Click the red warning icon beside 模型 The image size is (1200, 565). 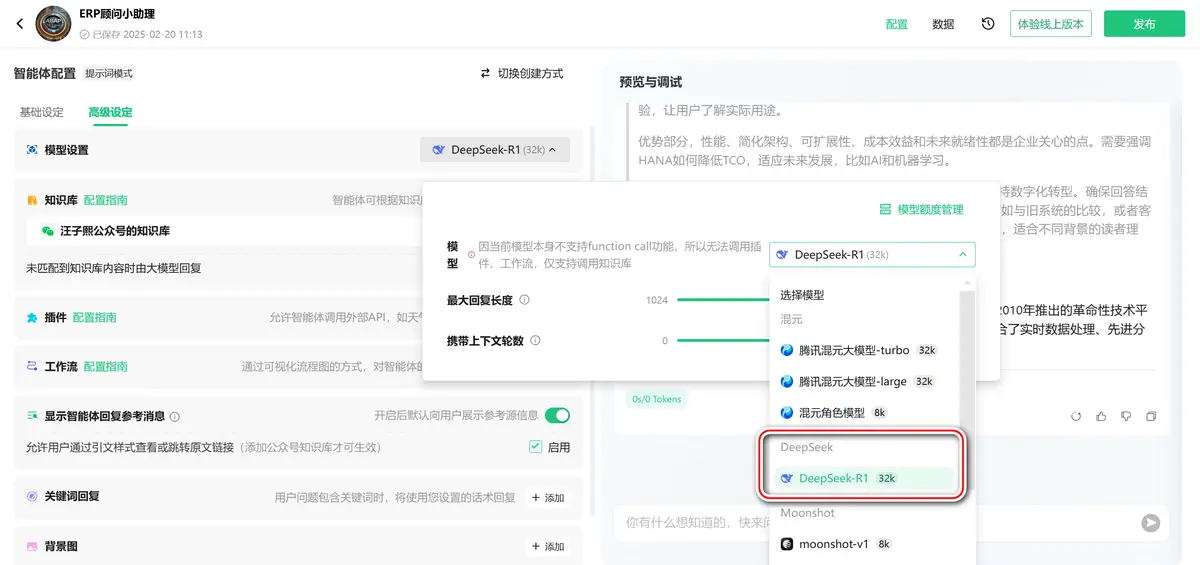pos(471,254)
